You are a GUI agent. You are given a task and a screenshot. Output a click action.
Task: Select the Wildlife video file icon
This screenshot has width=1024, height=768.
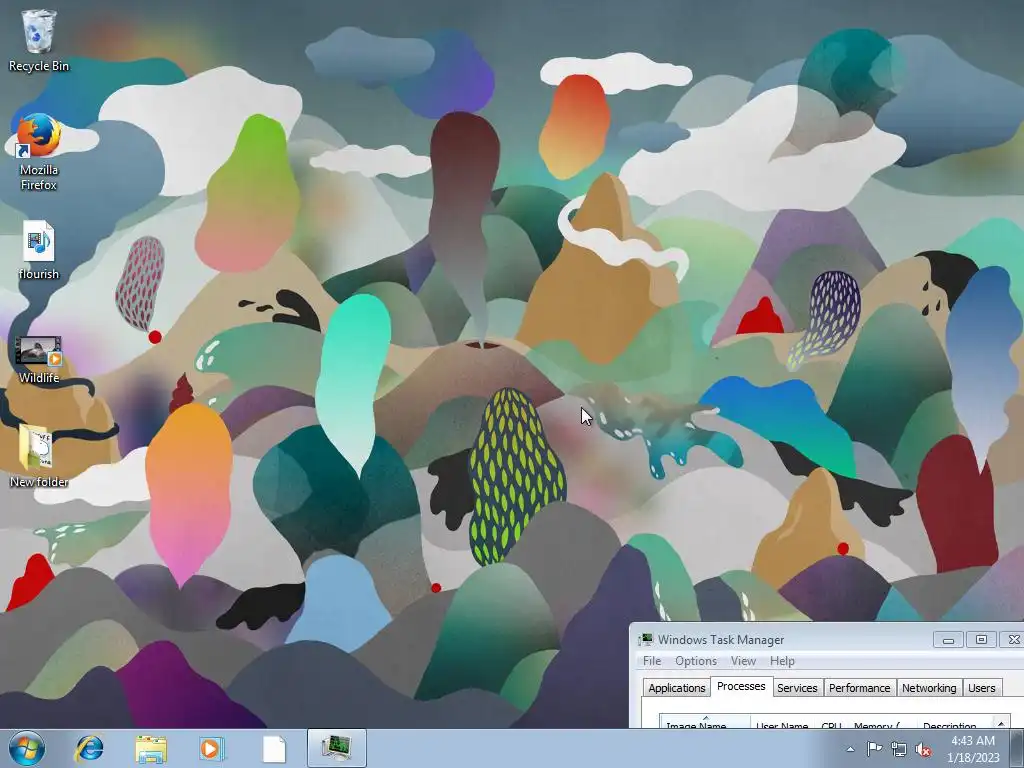tap(39, 359)
